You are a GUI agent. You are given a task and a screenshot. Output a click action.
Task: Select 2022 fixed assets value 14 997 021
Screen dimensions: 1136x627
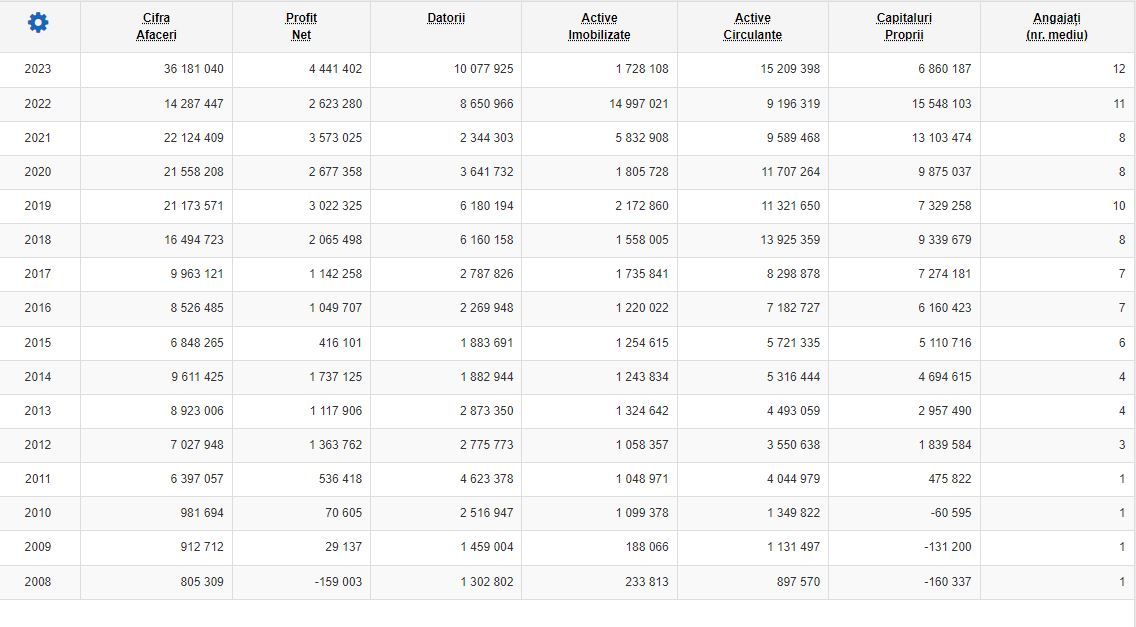tap(638, 104)
